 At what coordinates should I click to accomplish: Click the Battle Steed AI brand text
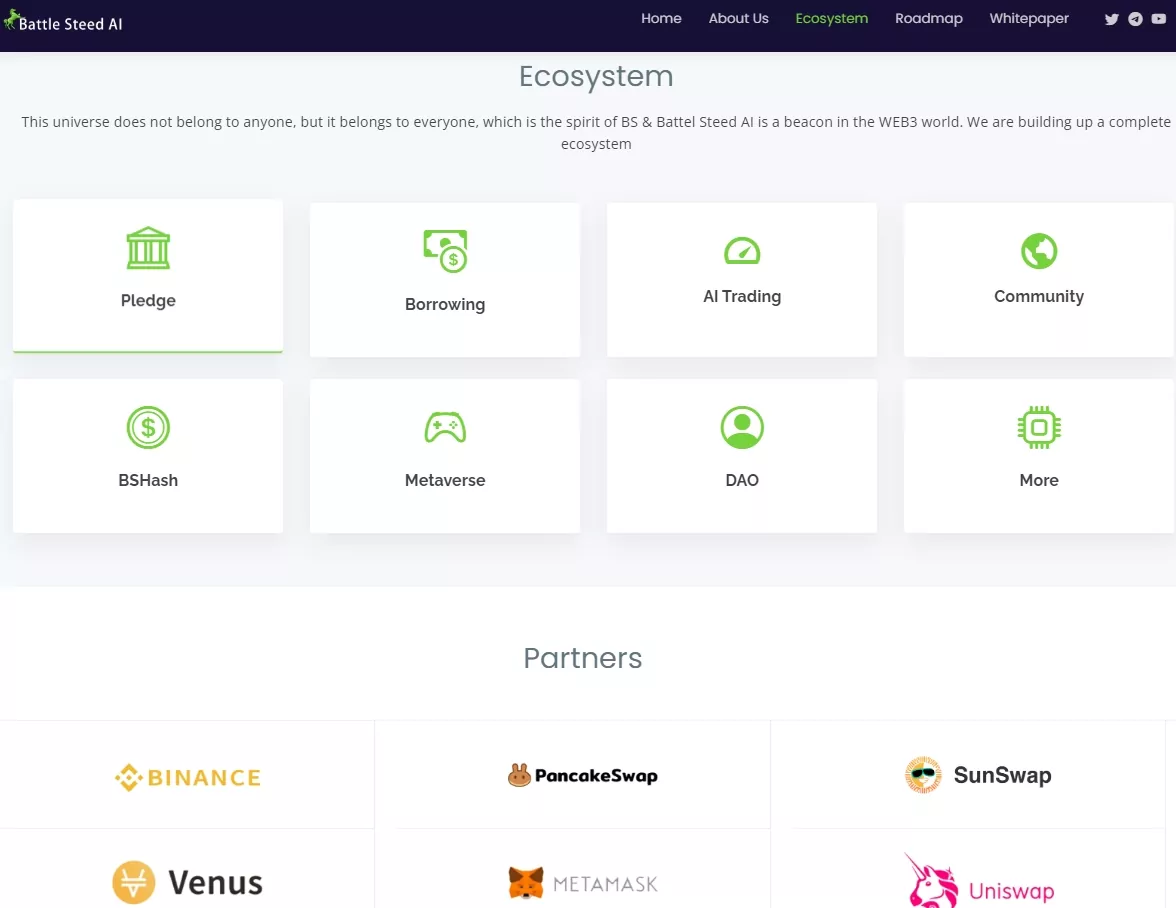pos(70,24)
